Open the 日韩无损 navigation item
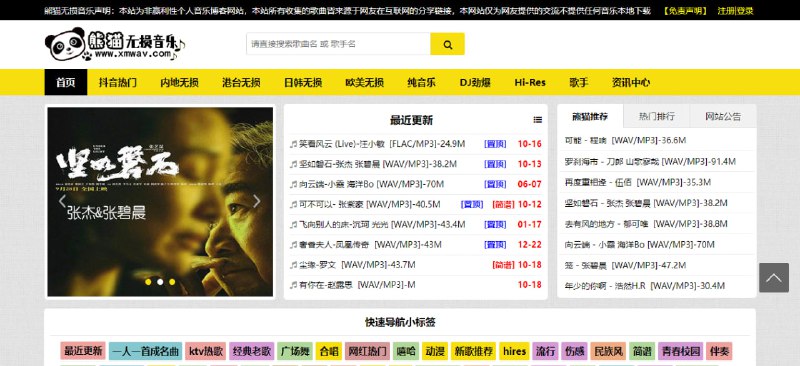This screenshot has width=800, height=366. coord(303,82)
